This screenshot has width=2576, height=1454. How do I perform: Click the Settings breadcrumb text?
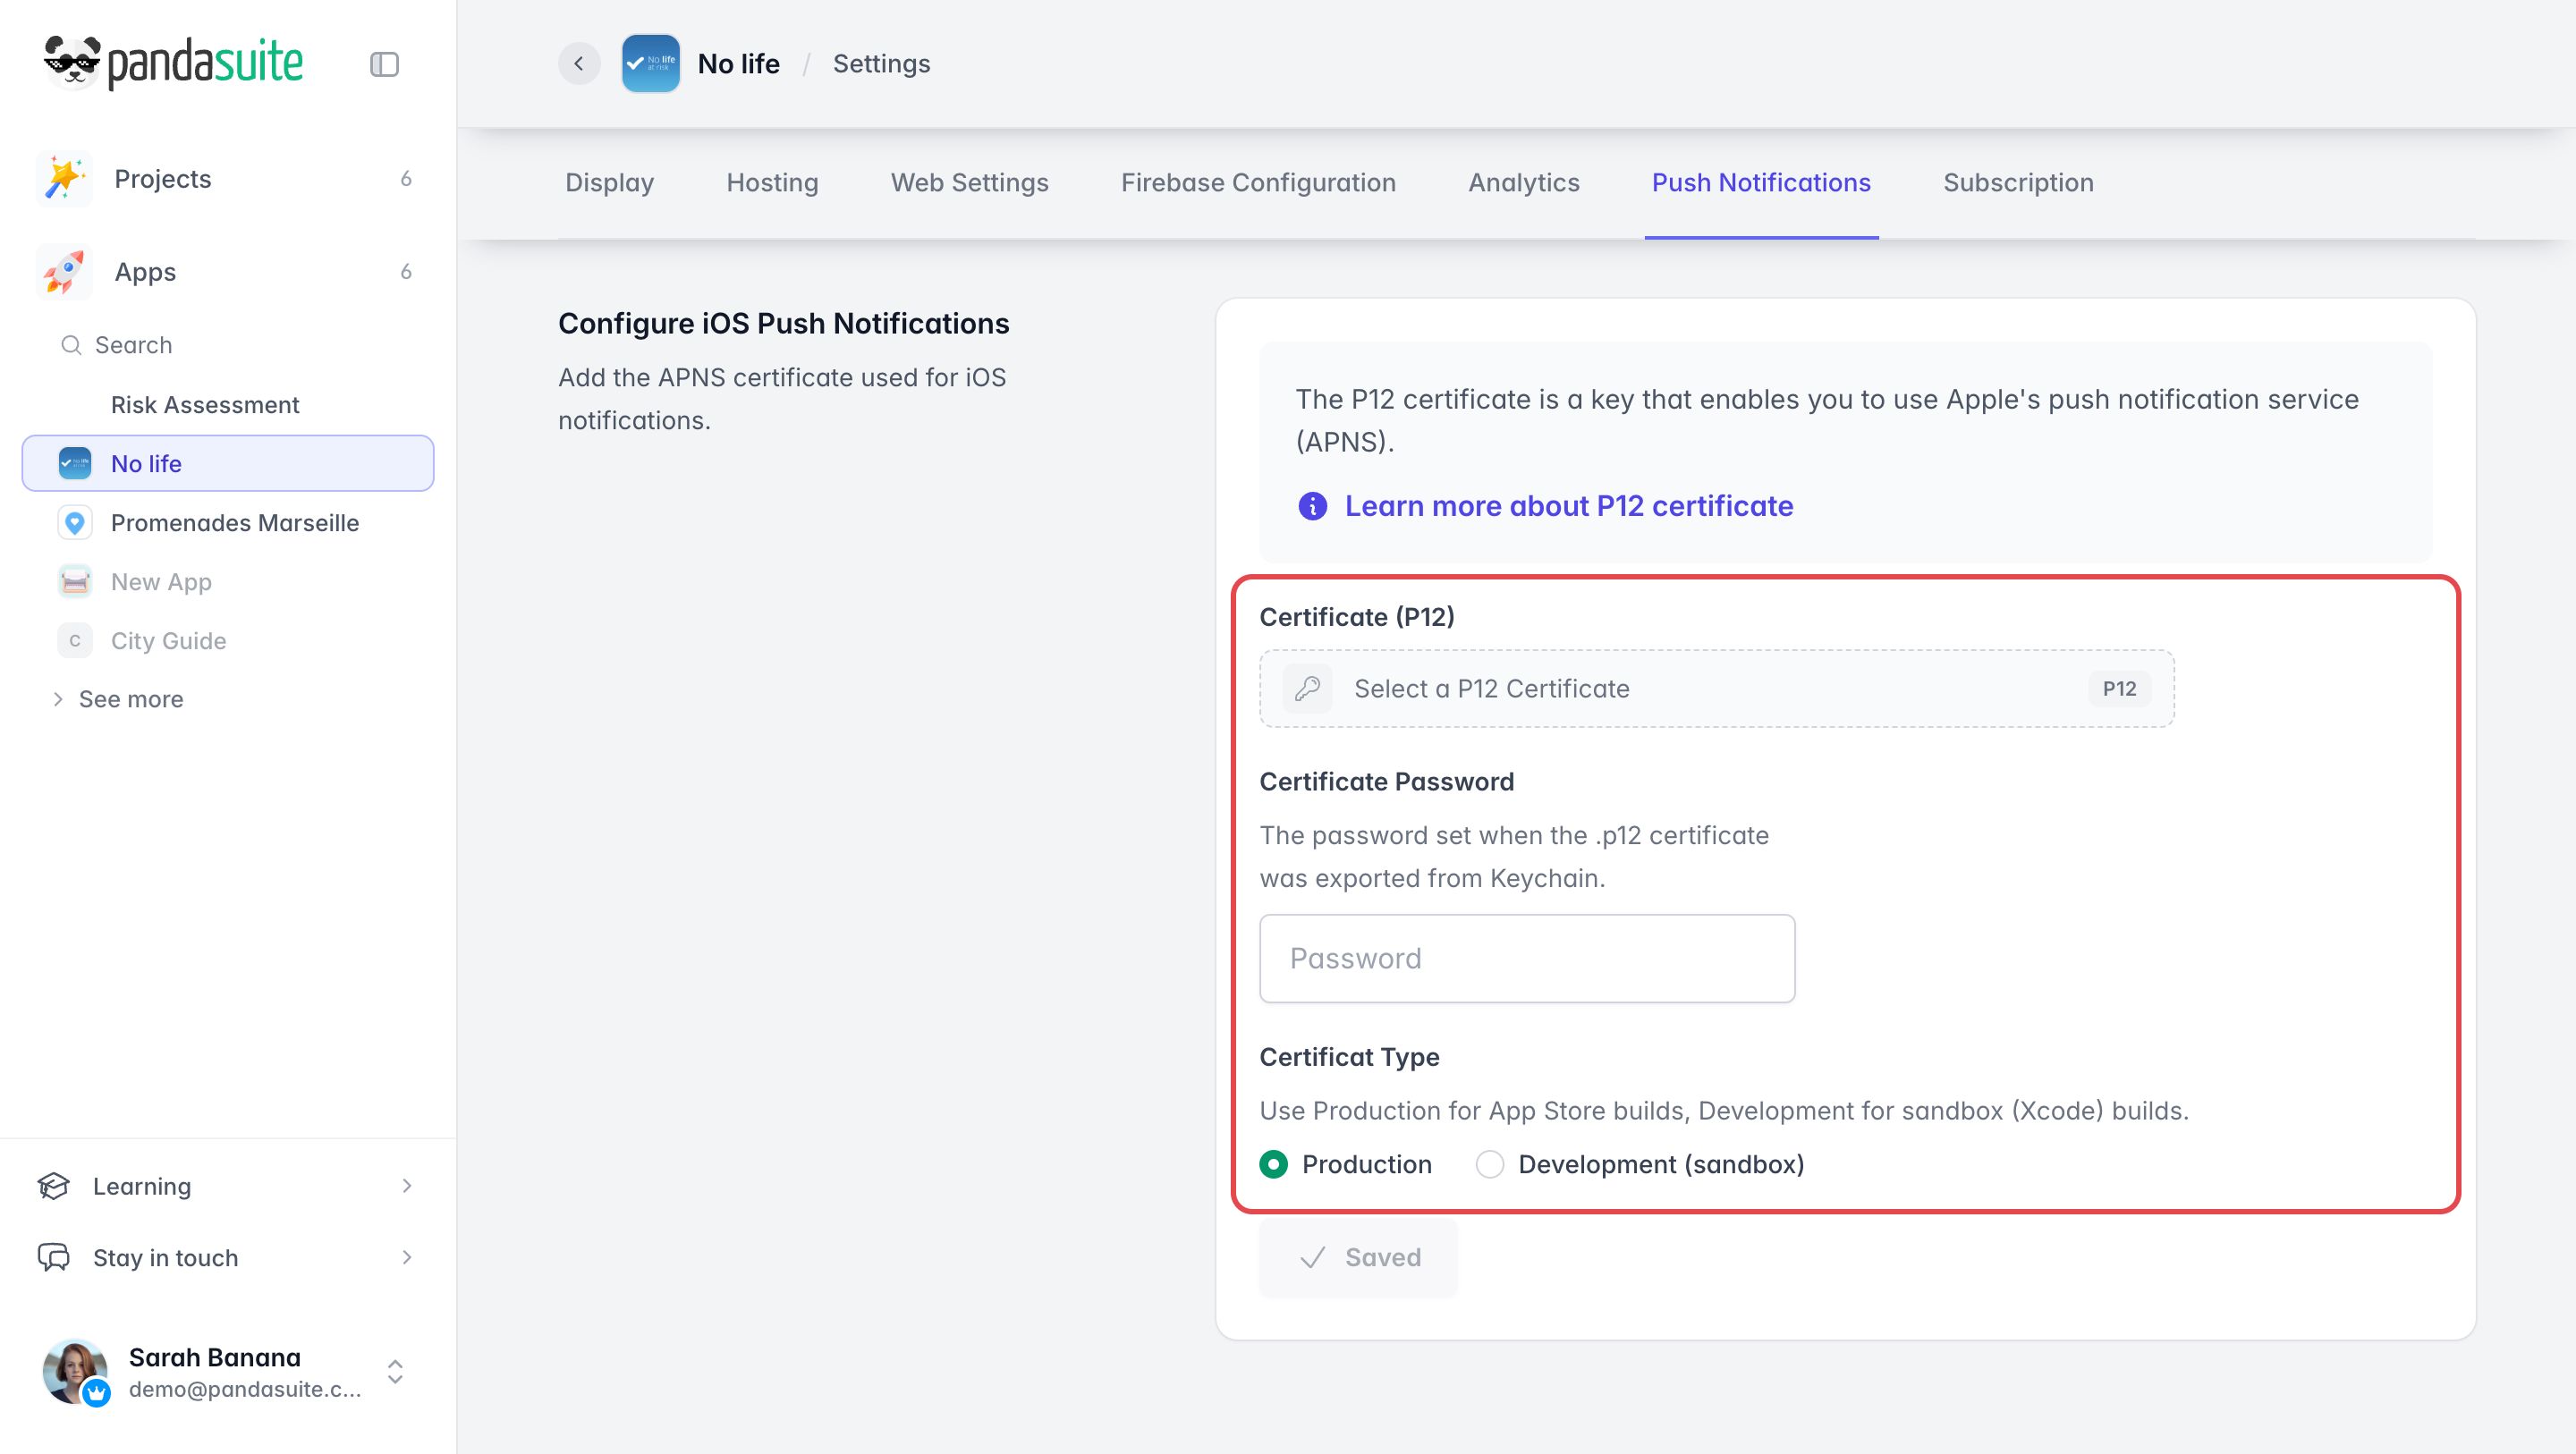[x=881, y=64]
